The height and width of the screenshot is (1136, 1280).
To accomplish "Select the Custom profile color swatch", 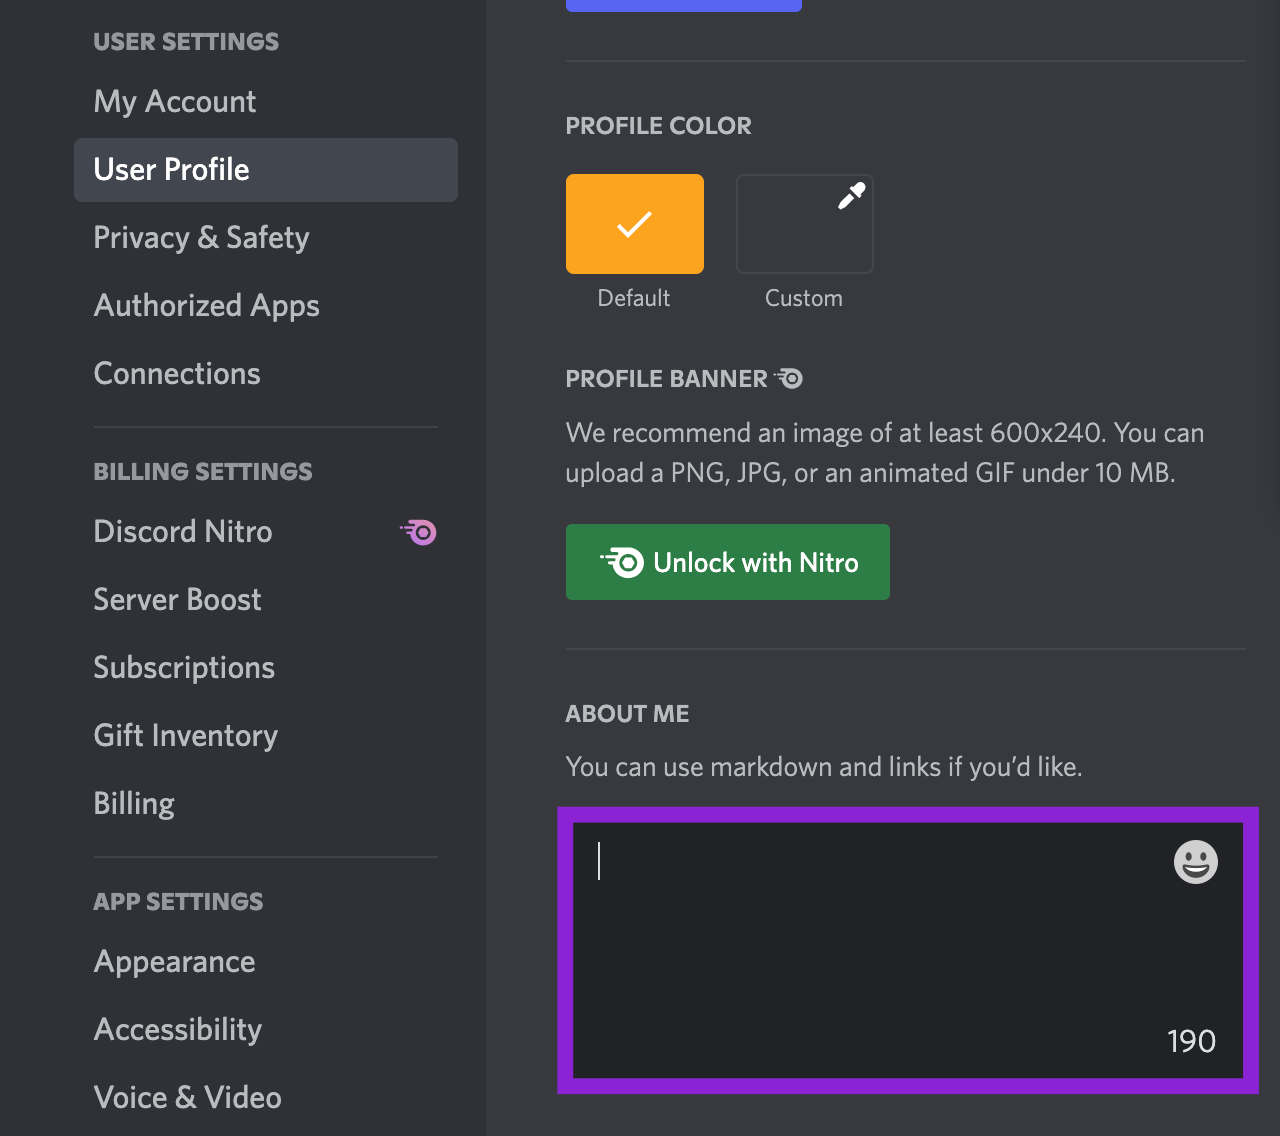I will point(805,224).
